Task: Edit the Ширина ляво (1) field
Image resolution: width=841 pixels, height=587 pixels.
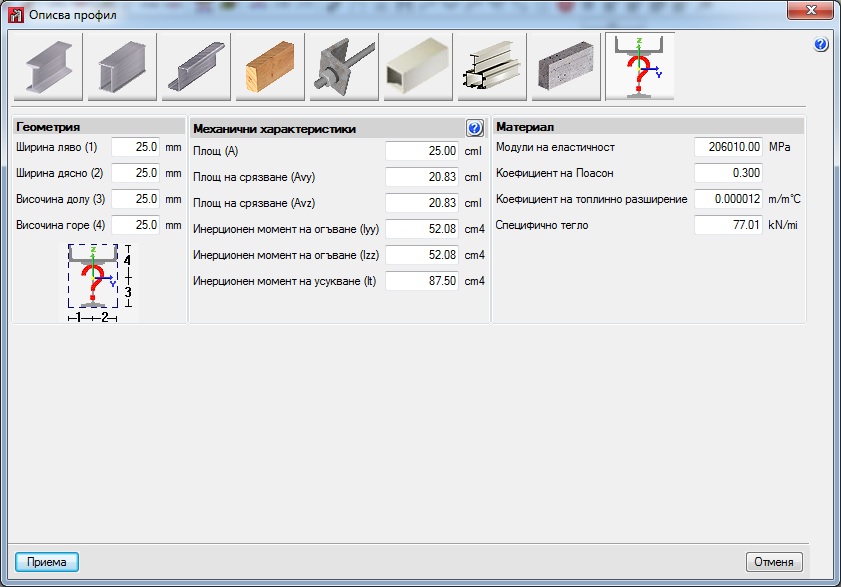Action: (x=136, y=147)
